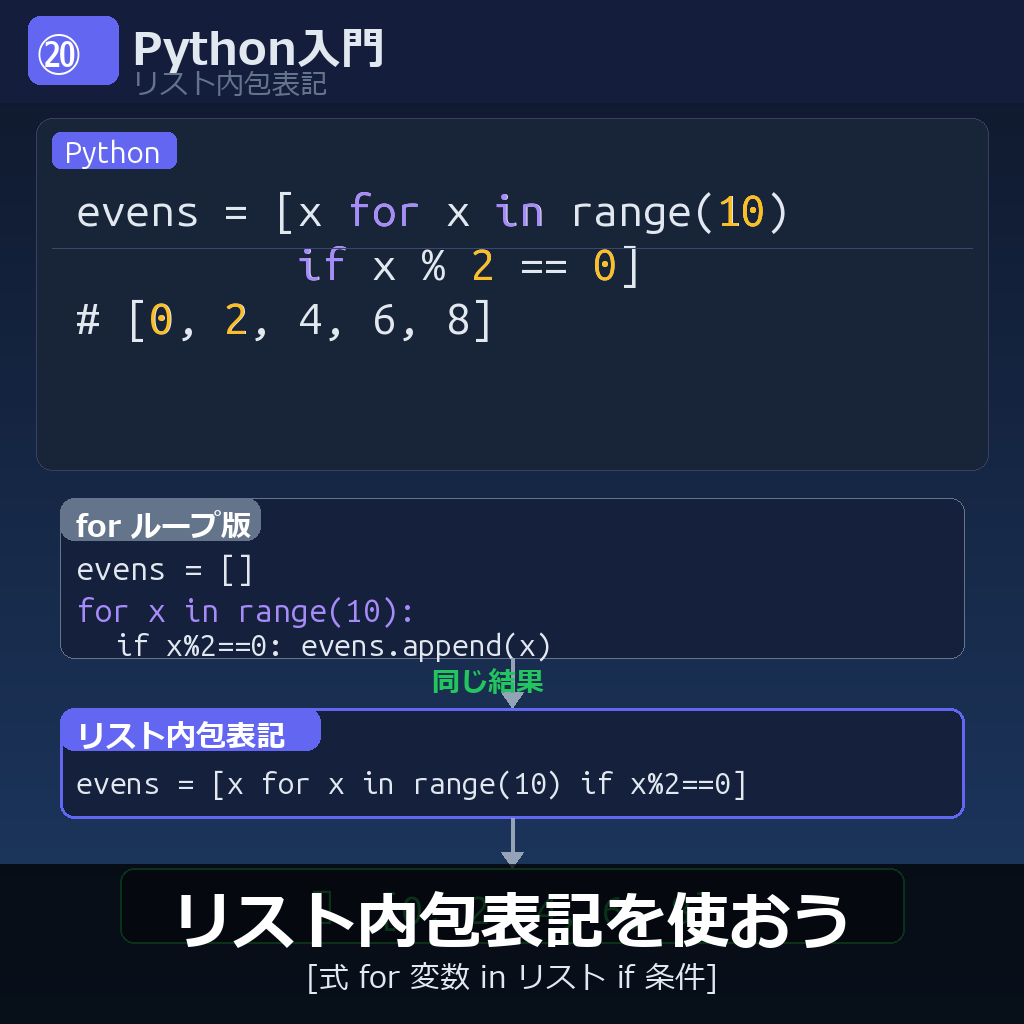
Task: Click evens = [x for x in range(10) if x%2==0]
Action: 411,784
